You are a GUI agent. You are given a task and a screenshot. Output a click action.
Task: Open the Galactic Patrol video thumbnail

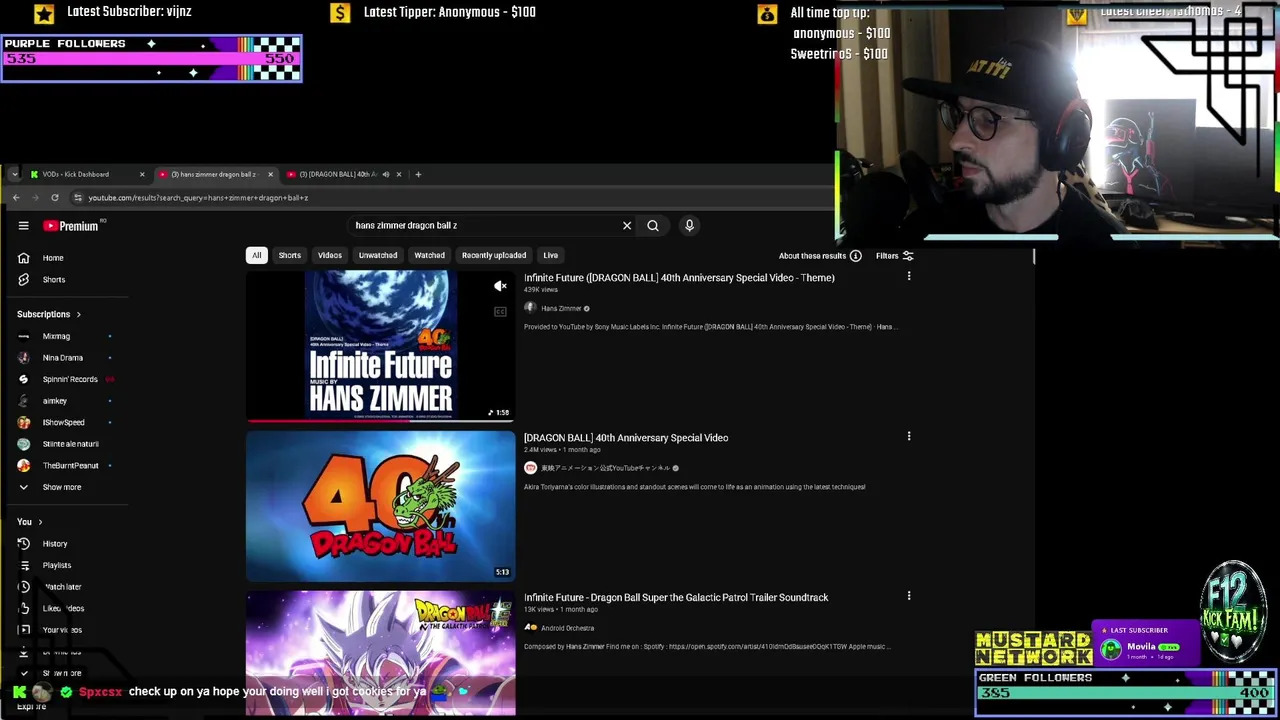[x=381, y=653]
